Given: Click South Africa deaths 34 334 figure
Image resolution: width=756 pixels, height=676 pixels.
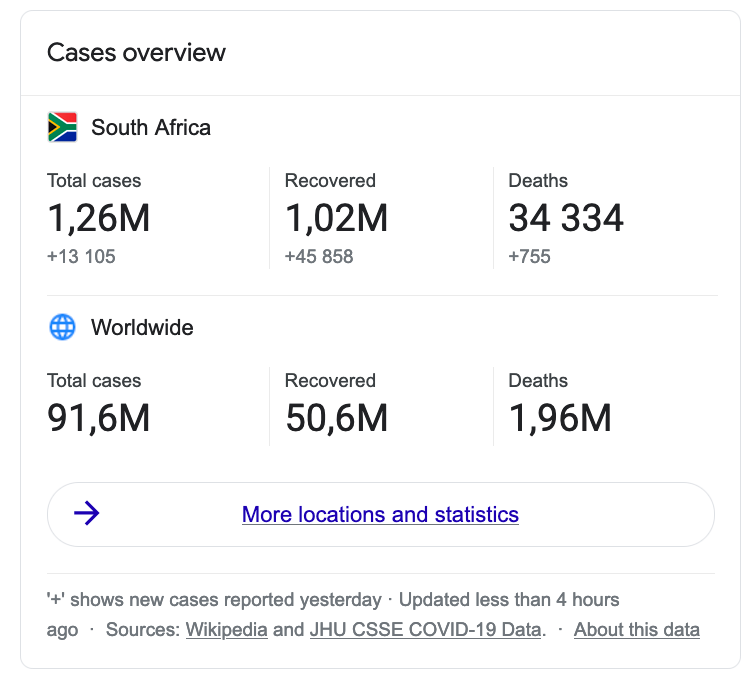Looking at the screenshot, I should click(566, 218).
